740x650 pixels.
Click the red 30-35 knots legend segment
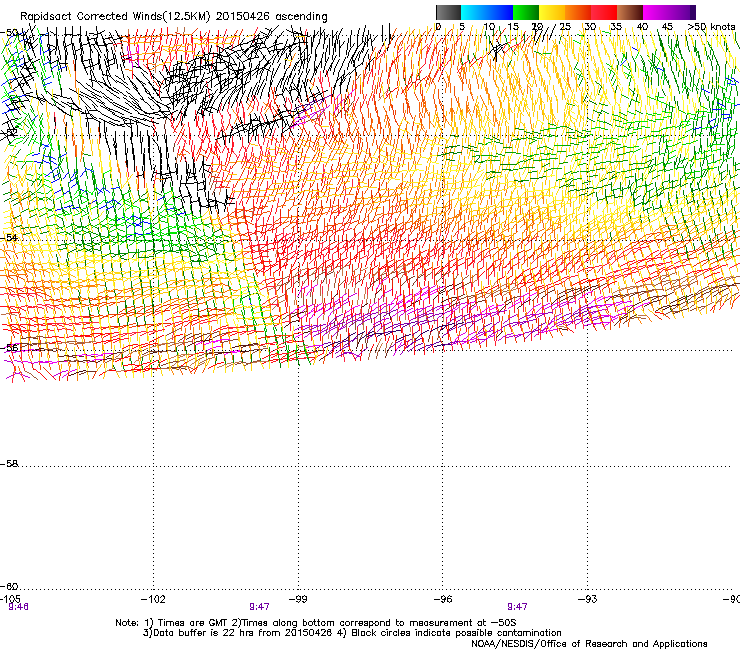pyautogui.click(x=604, y=12)
